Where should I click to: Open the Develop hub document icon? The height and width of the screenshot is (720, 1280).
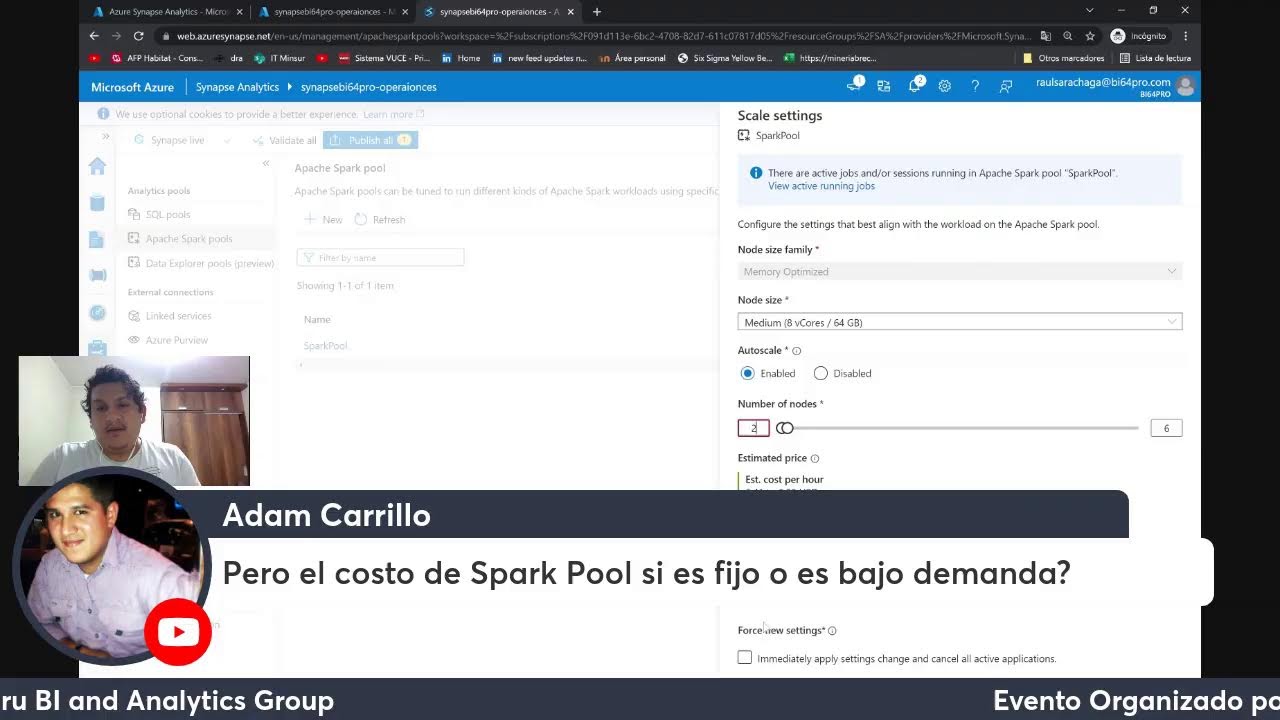point(96,239)
